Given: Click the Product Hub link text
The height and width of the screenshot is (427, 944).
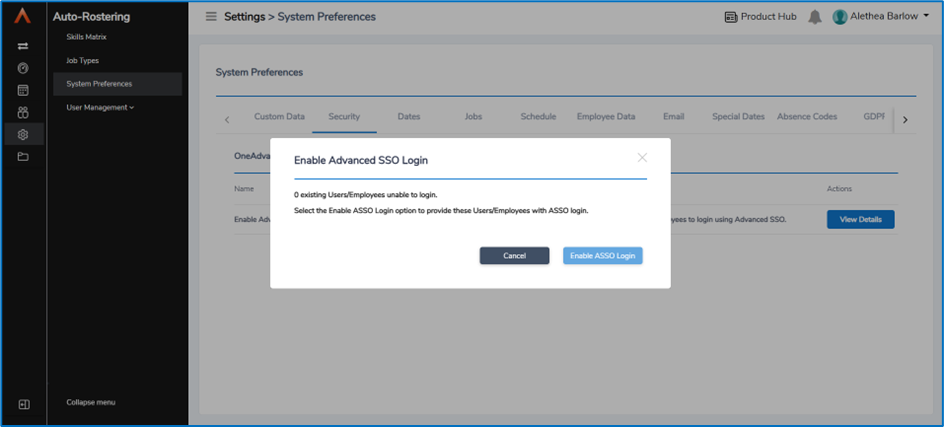Looking at the screenshot, I should [768, 17].
